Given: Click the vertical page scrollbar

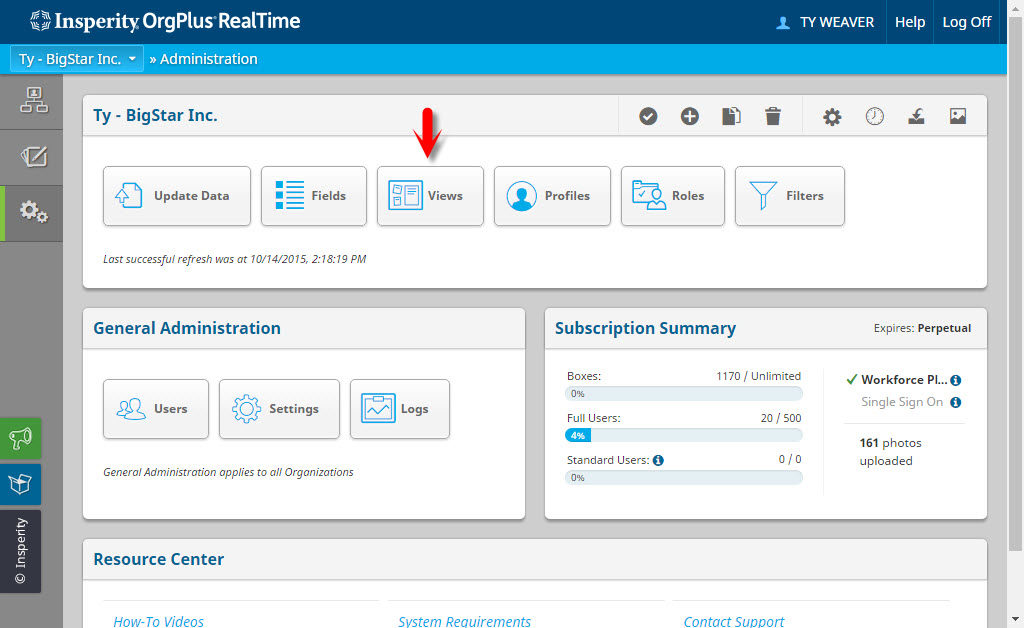Looking at the screenshot, I should point(1015,285).
